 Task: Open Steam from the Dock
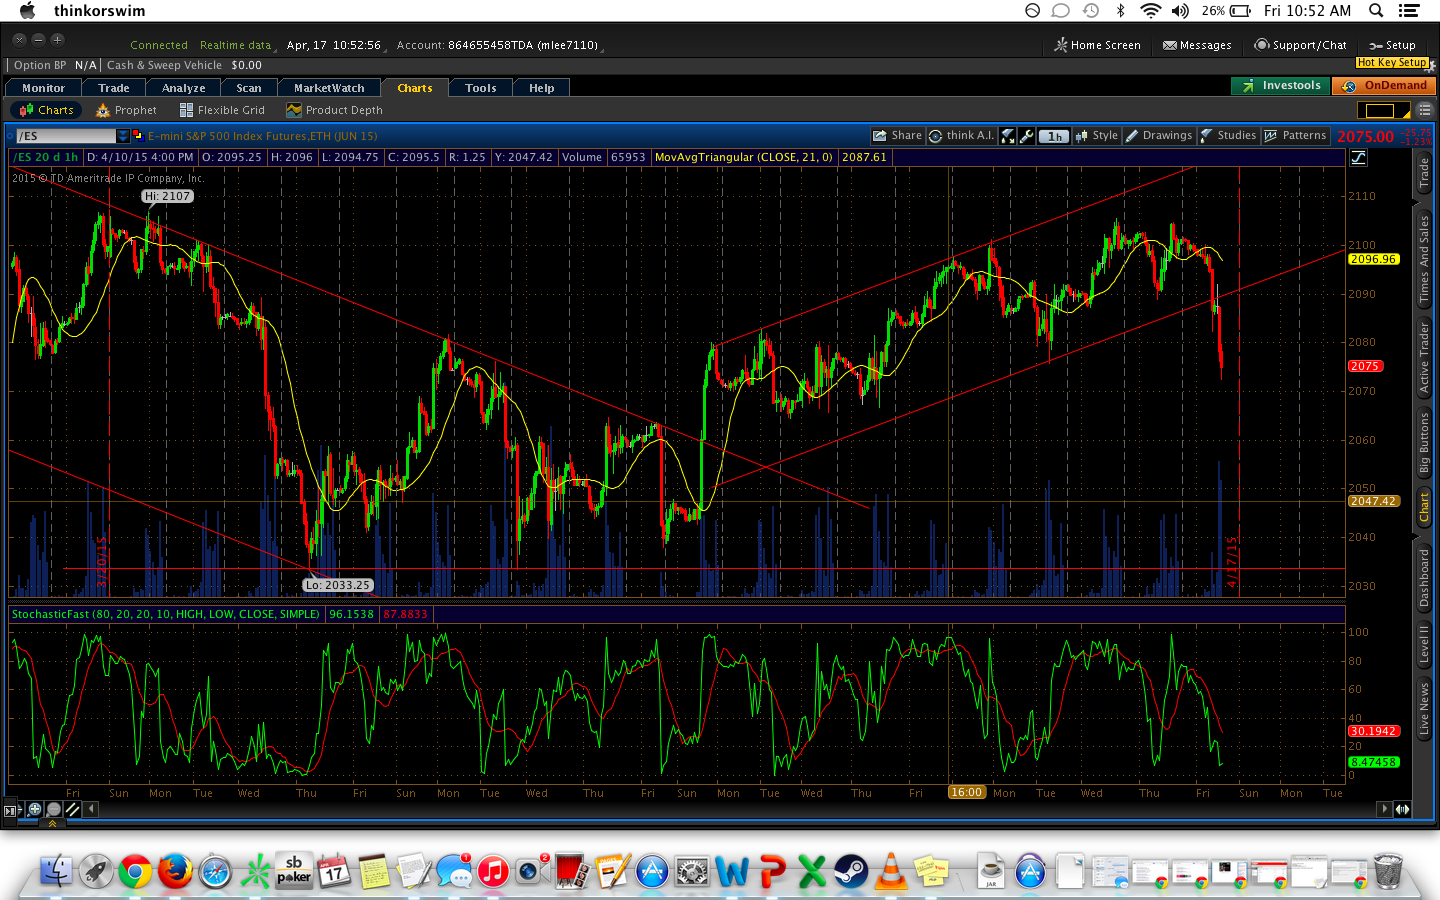(851, 871)
